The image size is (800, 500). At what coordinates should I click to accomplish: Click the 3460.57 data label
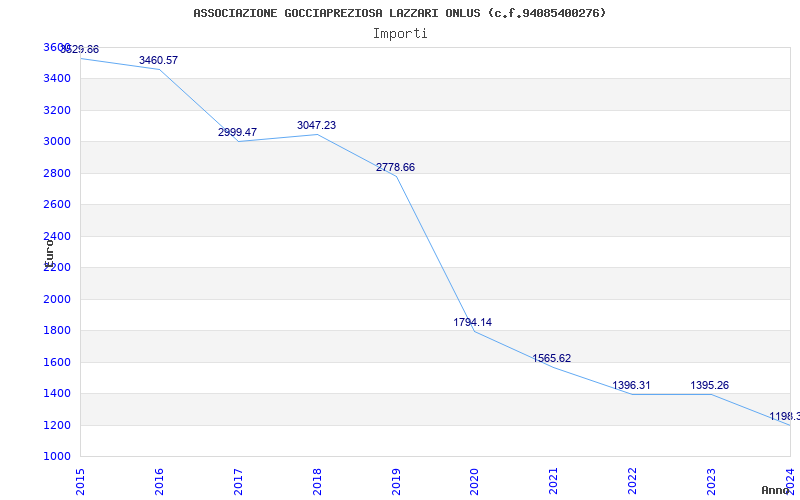[x=158, y=60]
